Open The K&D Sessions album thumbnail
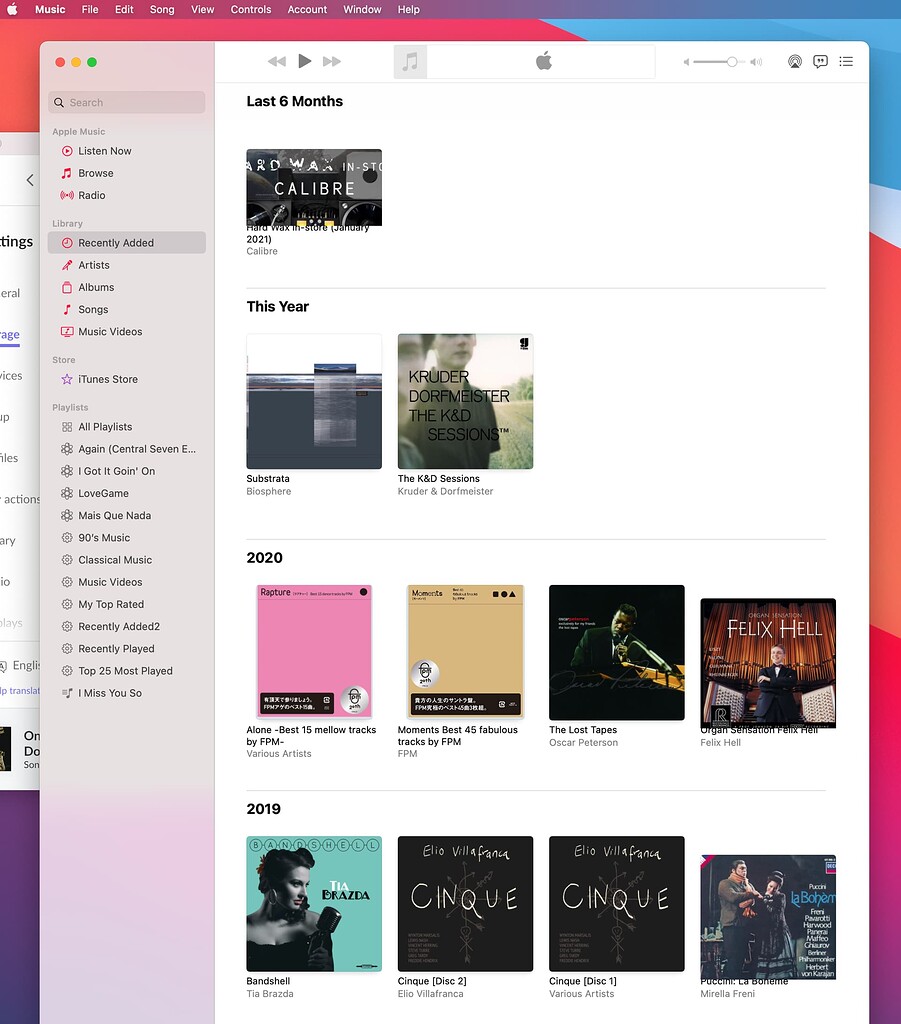Image resolution: width=901 pixels, height=1024 pixels. coord(465,401)
